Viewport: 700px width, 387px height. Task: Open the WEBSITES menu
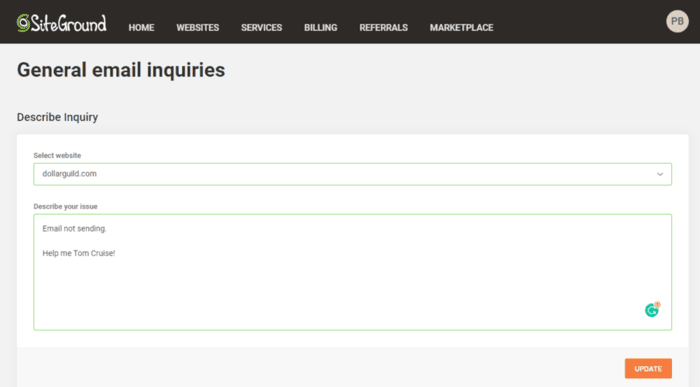tap(198, 28)
